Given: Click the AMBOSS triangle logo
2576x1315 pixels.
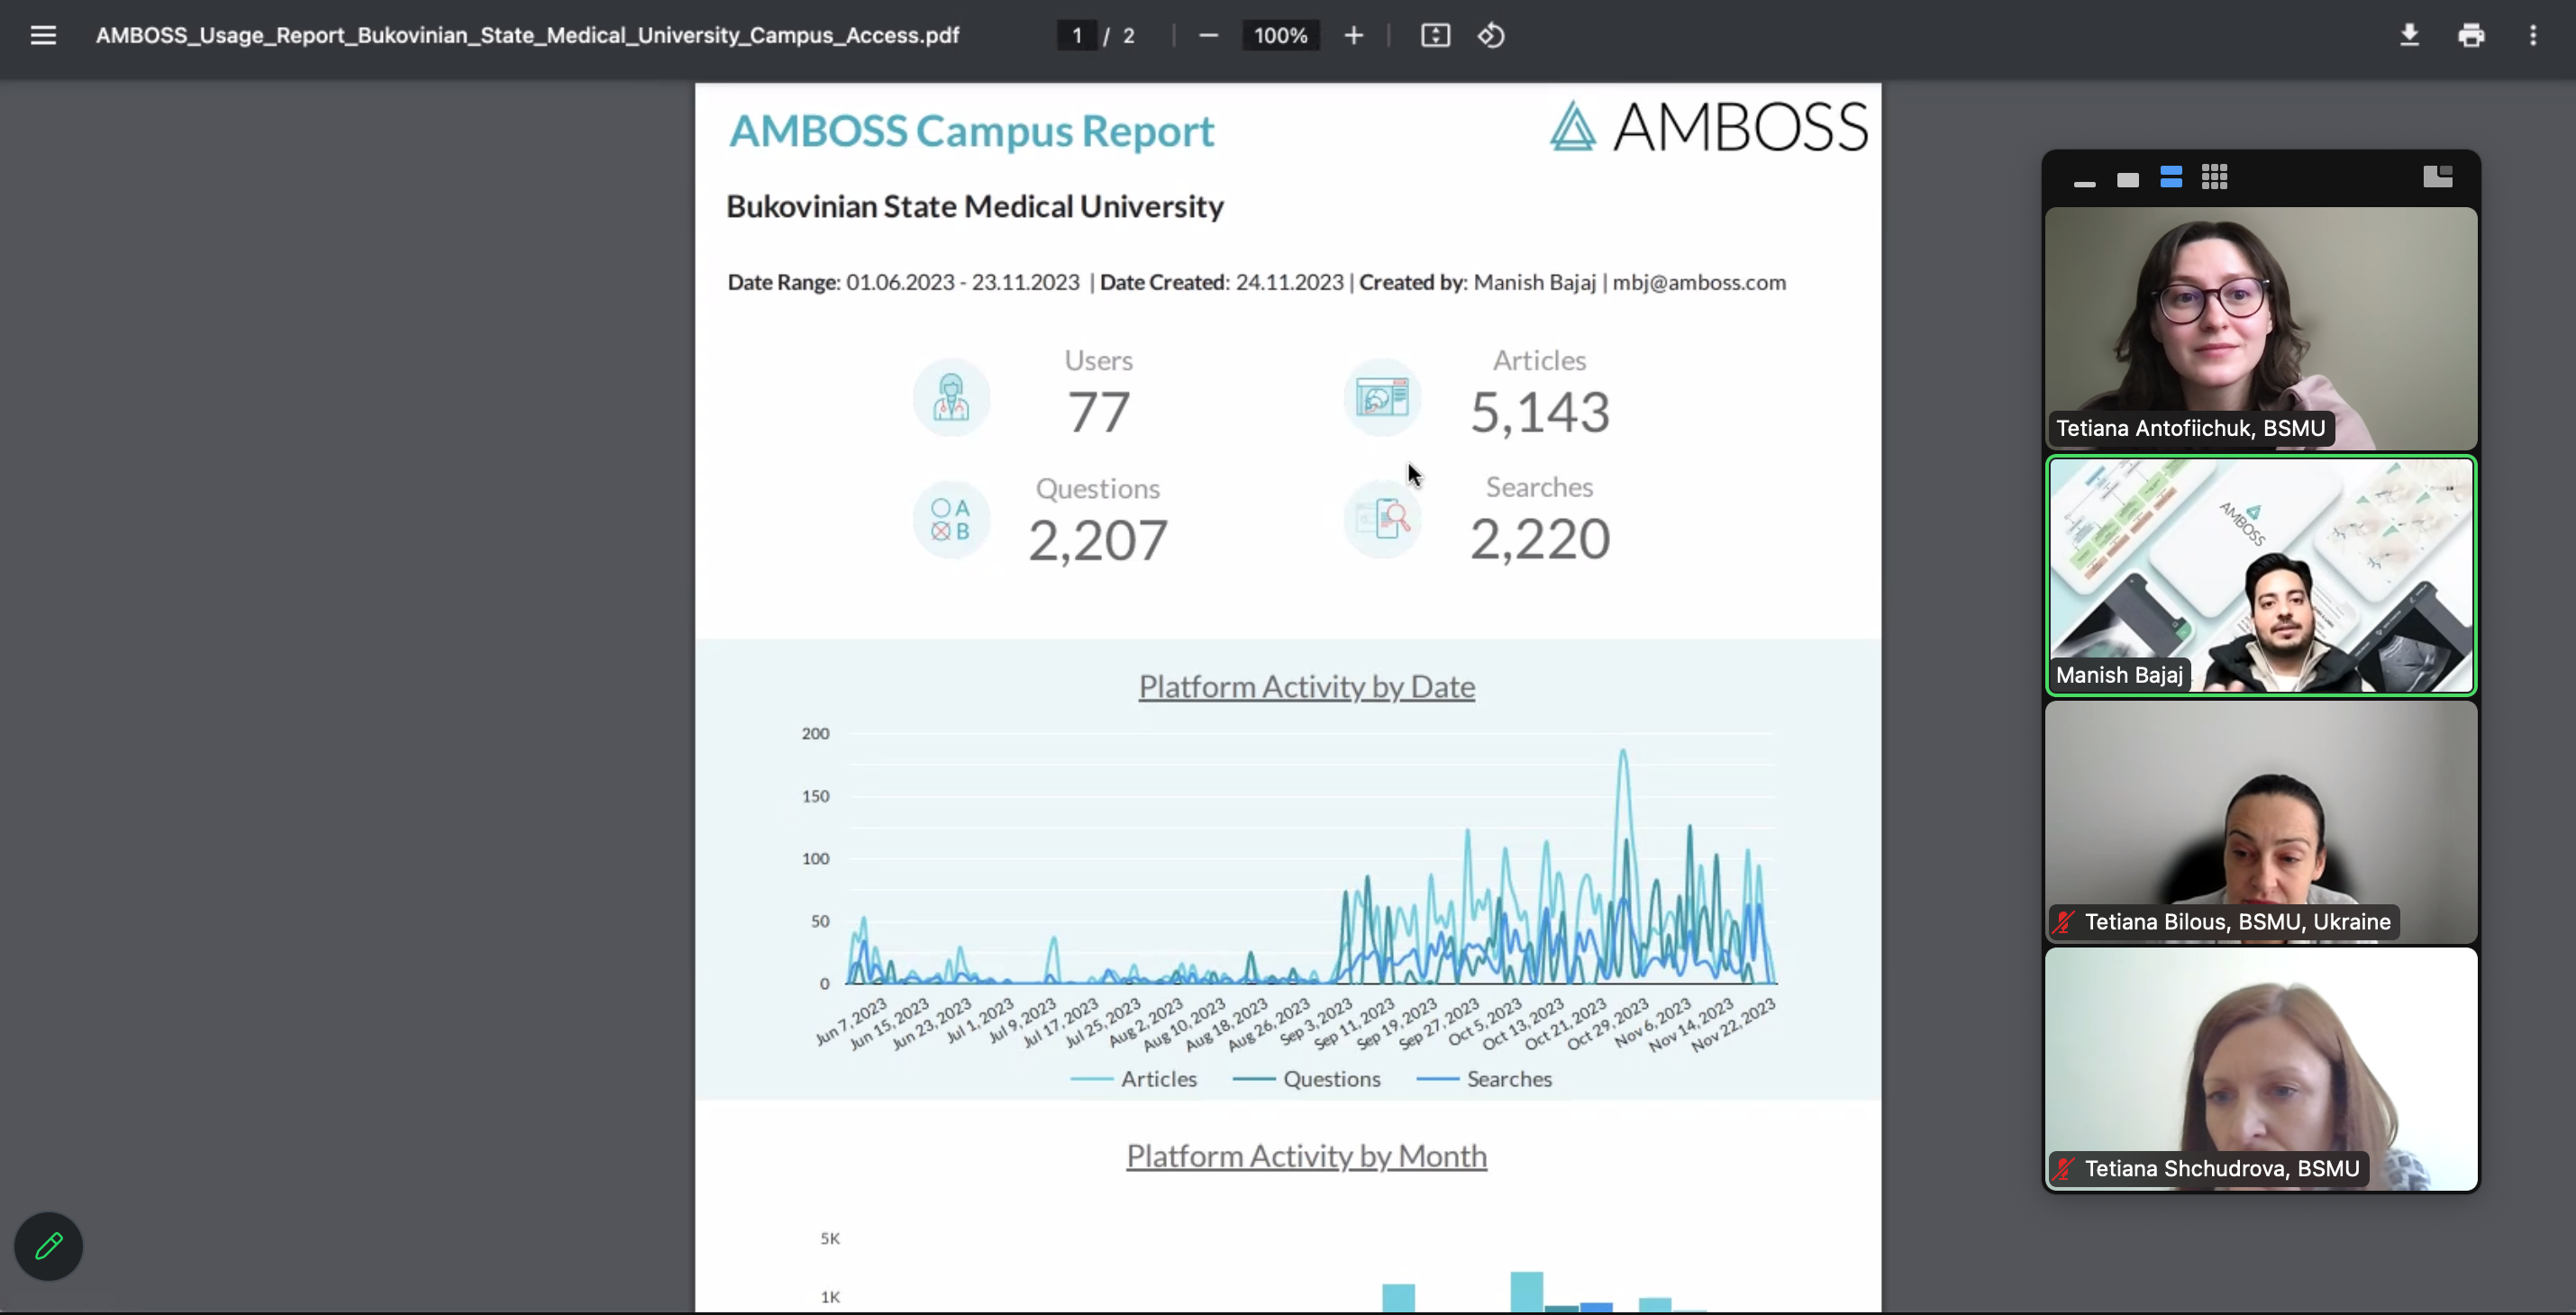Looking at the screenshot, I should tap(1572, 126).
